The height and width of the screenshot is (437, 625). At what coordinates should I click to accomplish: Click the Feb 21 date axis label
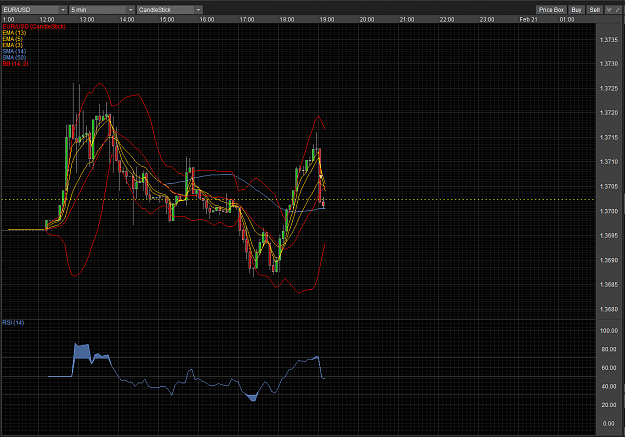pyautogui.click(x=528, y=19)
